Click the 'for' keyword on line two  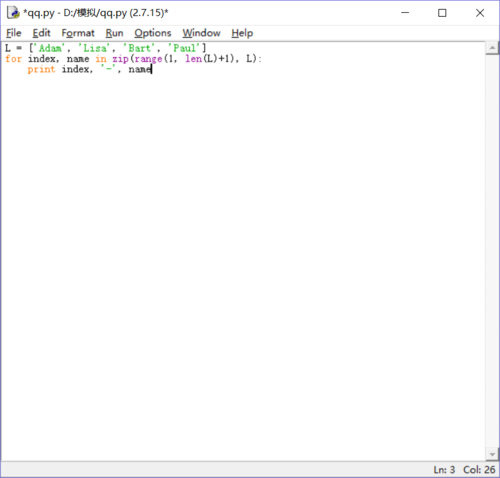(13, 59)
